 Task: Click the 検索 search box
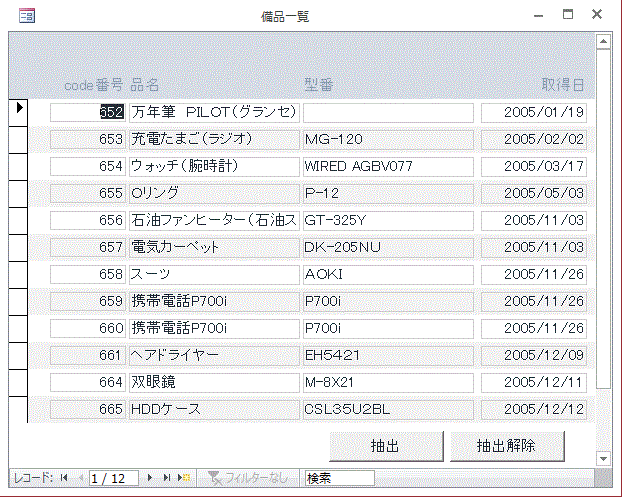click(x=339, y=478)
